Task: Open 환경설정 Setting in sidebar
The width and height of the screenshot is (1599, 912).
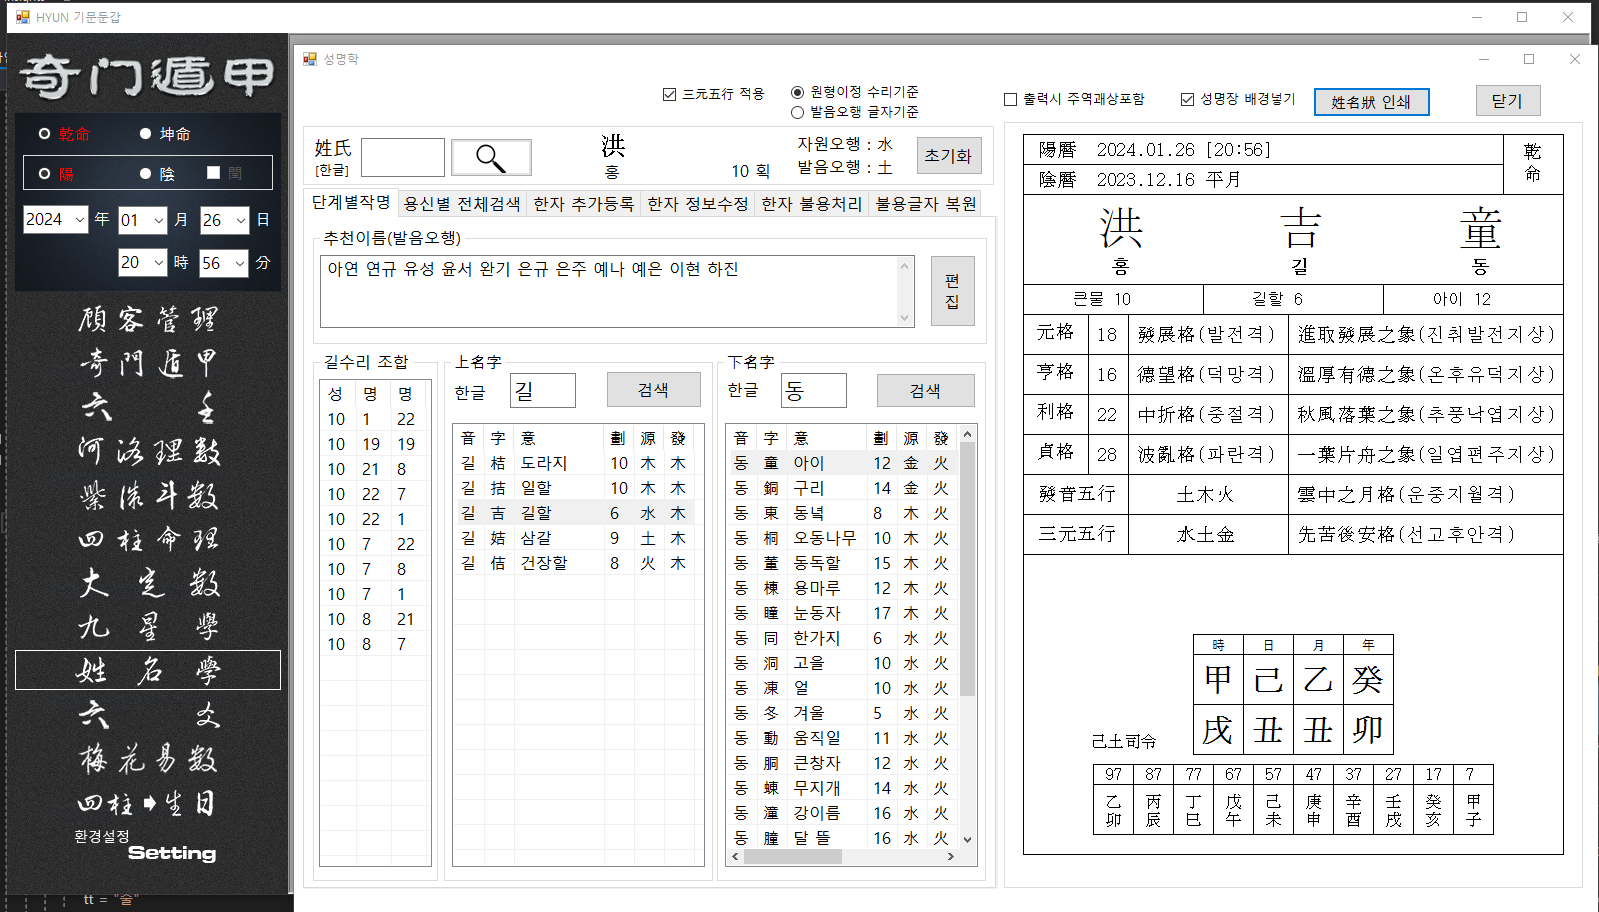Action: point(146,845)
